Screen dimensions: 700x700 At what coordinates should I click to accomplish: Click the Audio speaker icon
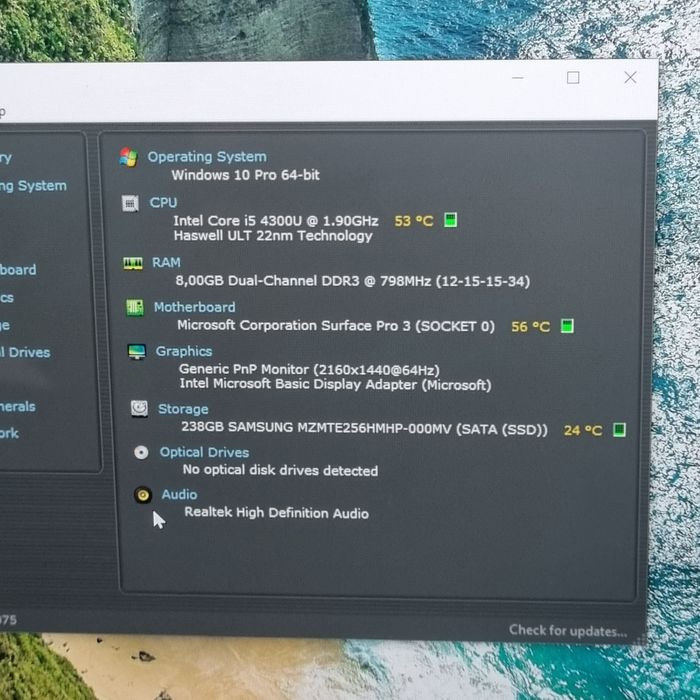[143, 495]
